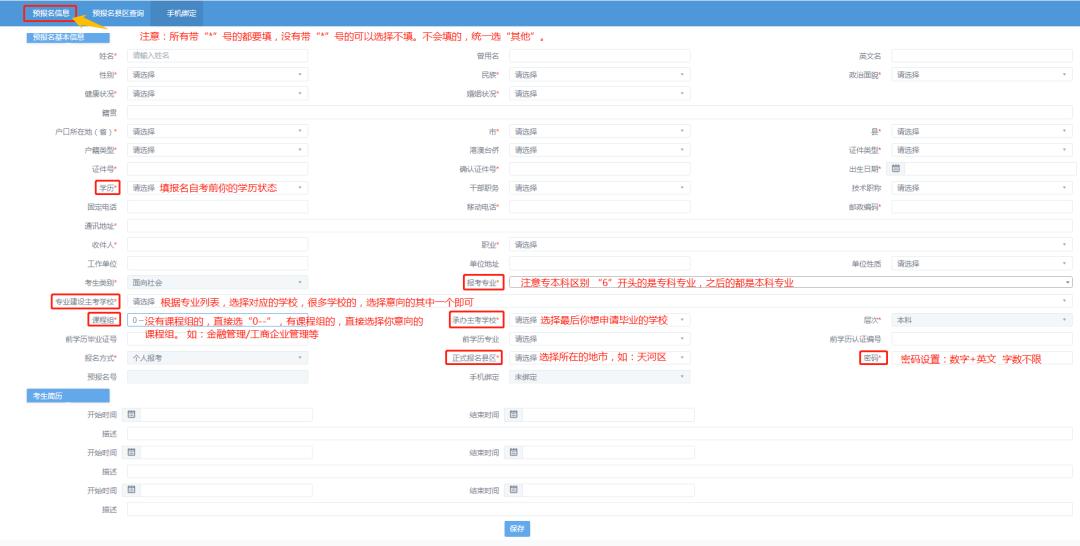The height and width of the screenshot is (546, 1080).
Task: Focus the 收件人 field
Action: click(x=217, y=244)
